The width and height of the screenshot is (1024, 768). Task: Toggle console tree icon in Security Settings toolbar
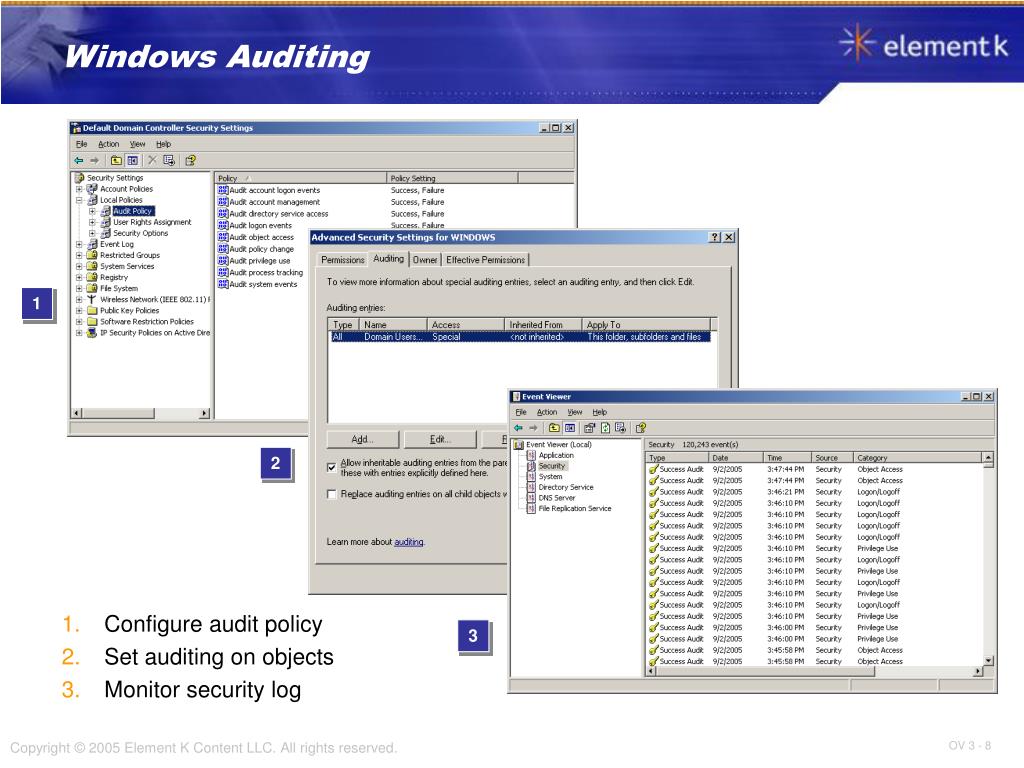(x=133, y=161)
